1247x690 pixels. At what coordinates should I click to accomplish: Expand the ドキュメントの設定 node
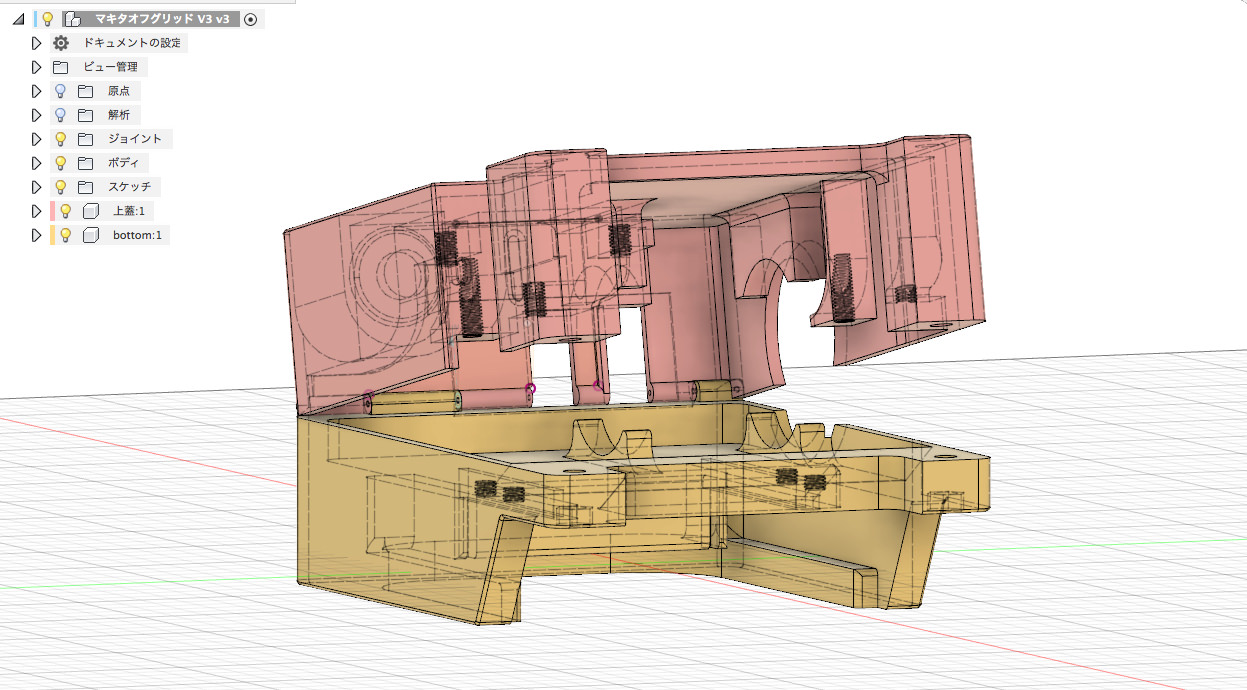coord(37,43)
